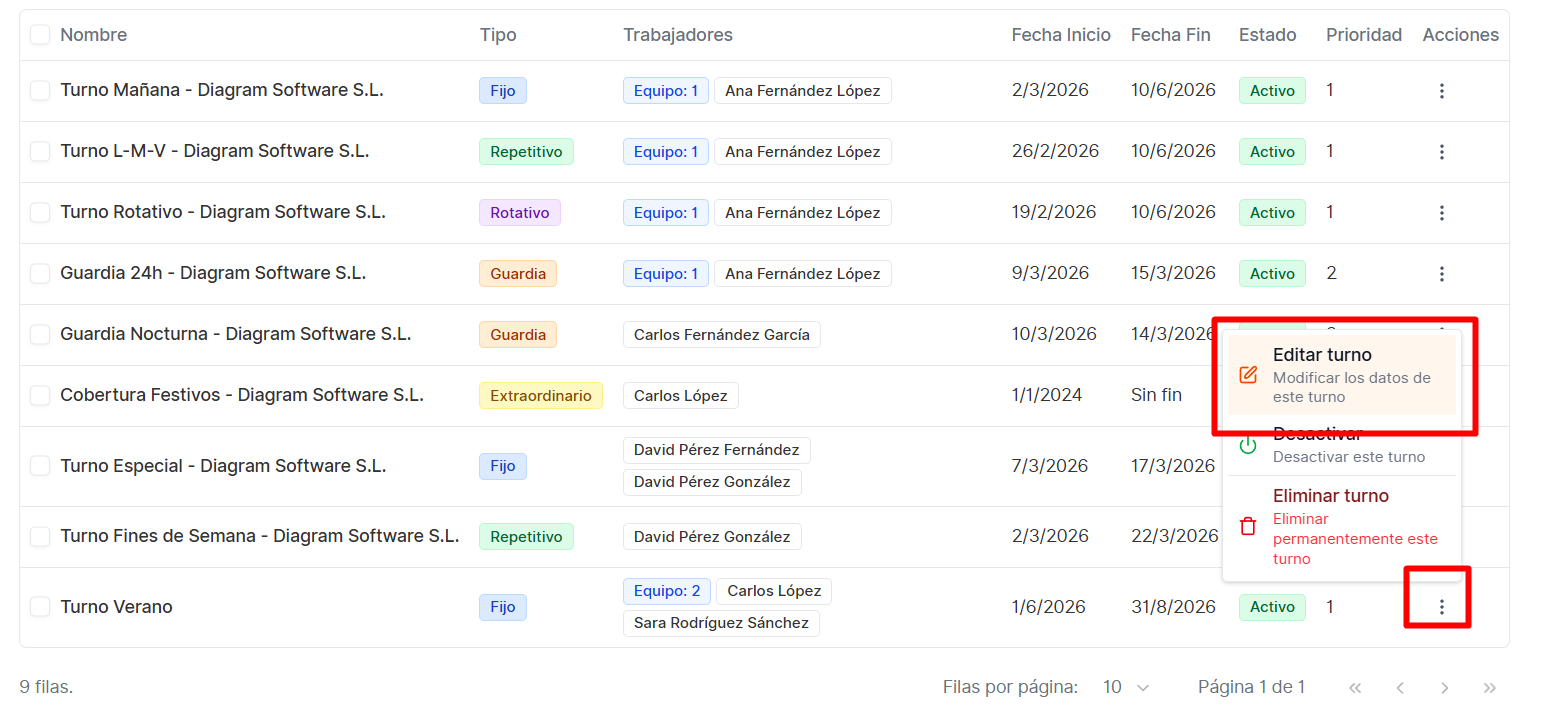The width and height of the screenshot is (1550, 720).
Task: Click the Equipo: 2 badge in Turno Verano
Action: 667,591
